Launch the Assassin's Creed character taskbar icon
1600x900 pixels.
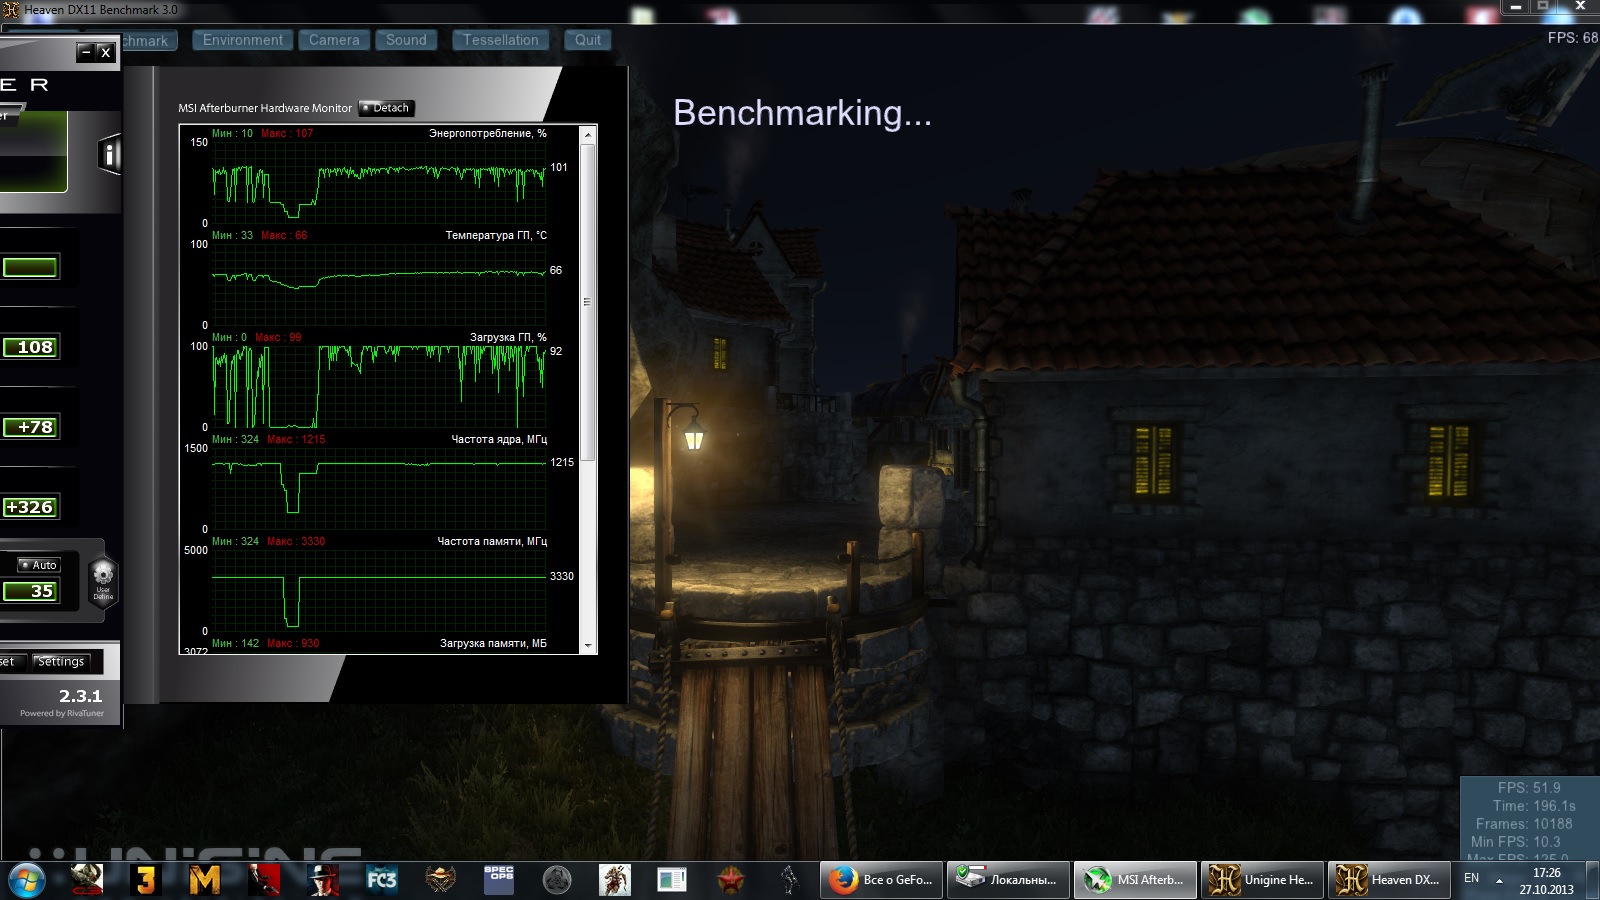point(615,880)
